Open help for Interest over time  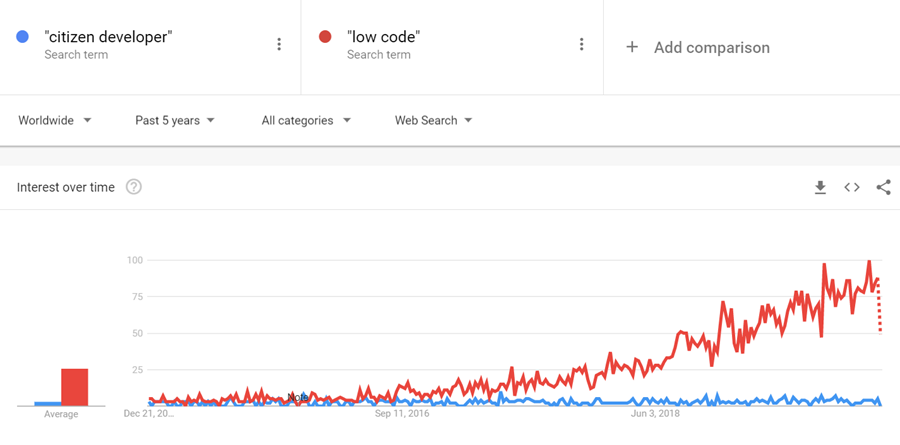click(x=134, y=187)
